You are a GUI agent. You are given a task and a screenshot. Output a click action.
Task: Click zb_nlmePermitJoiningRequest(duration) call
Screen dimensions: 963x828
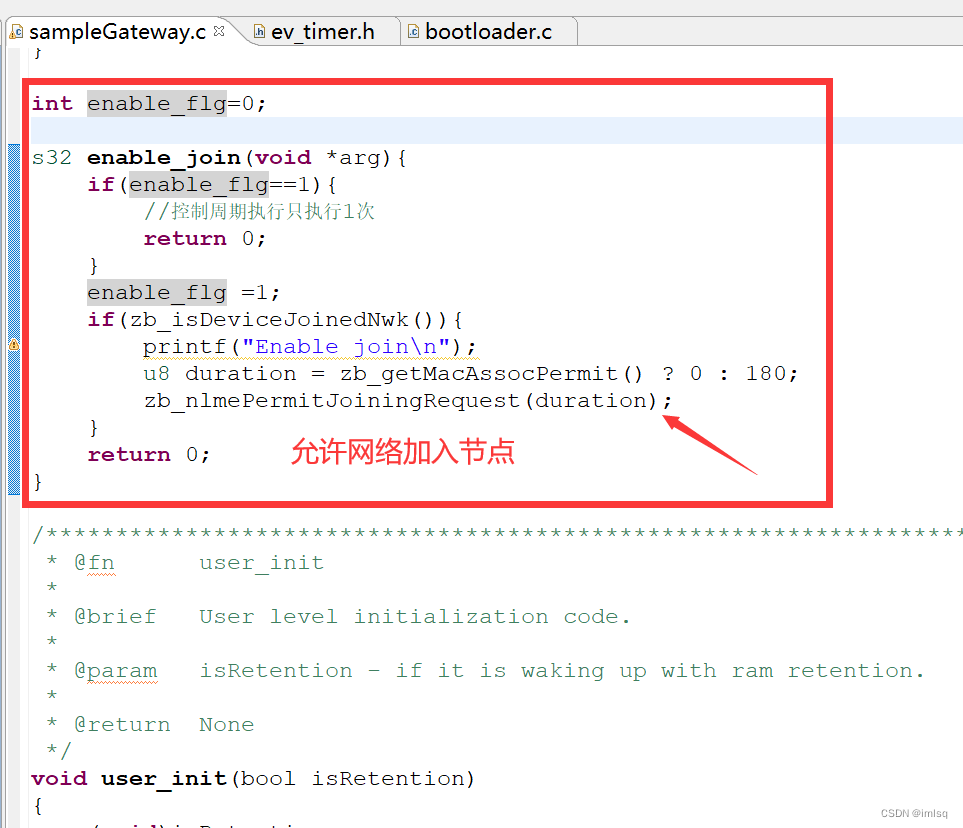pos(408,400)
